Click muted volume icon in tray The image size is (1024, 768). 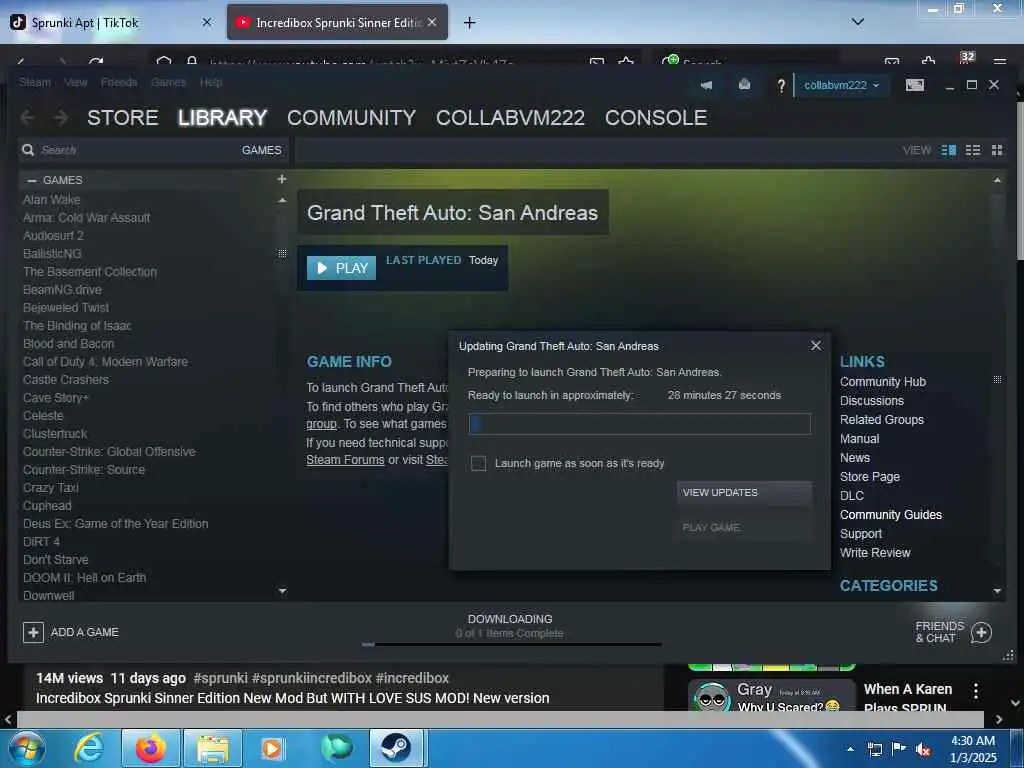point(923,750)
